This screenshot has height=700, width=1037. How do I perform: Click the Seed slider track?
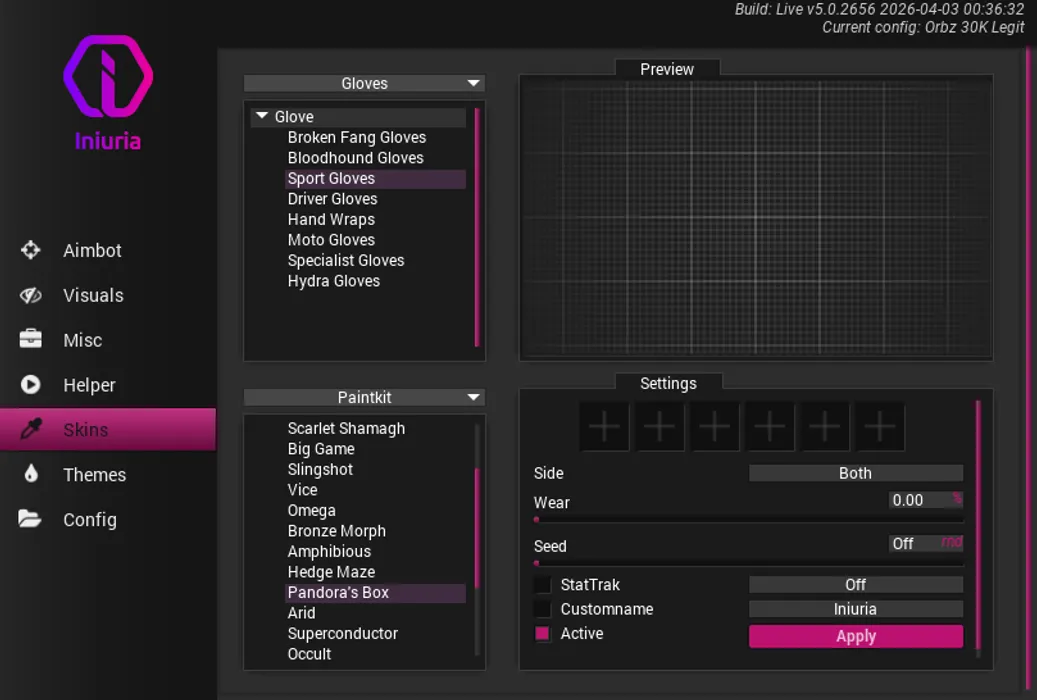tap(749, 564)
